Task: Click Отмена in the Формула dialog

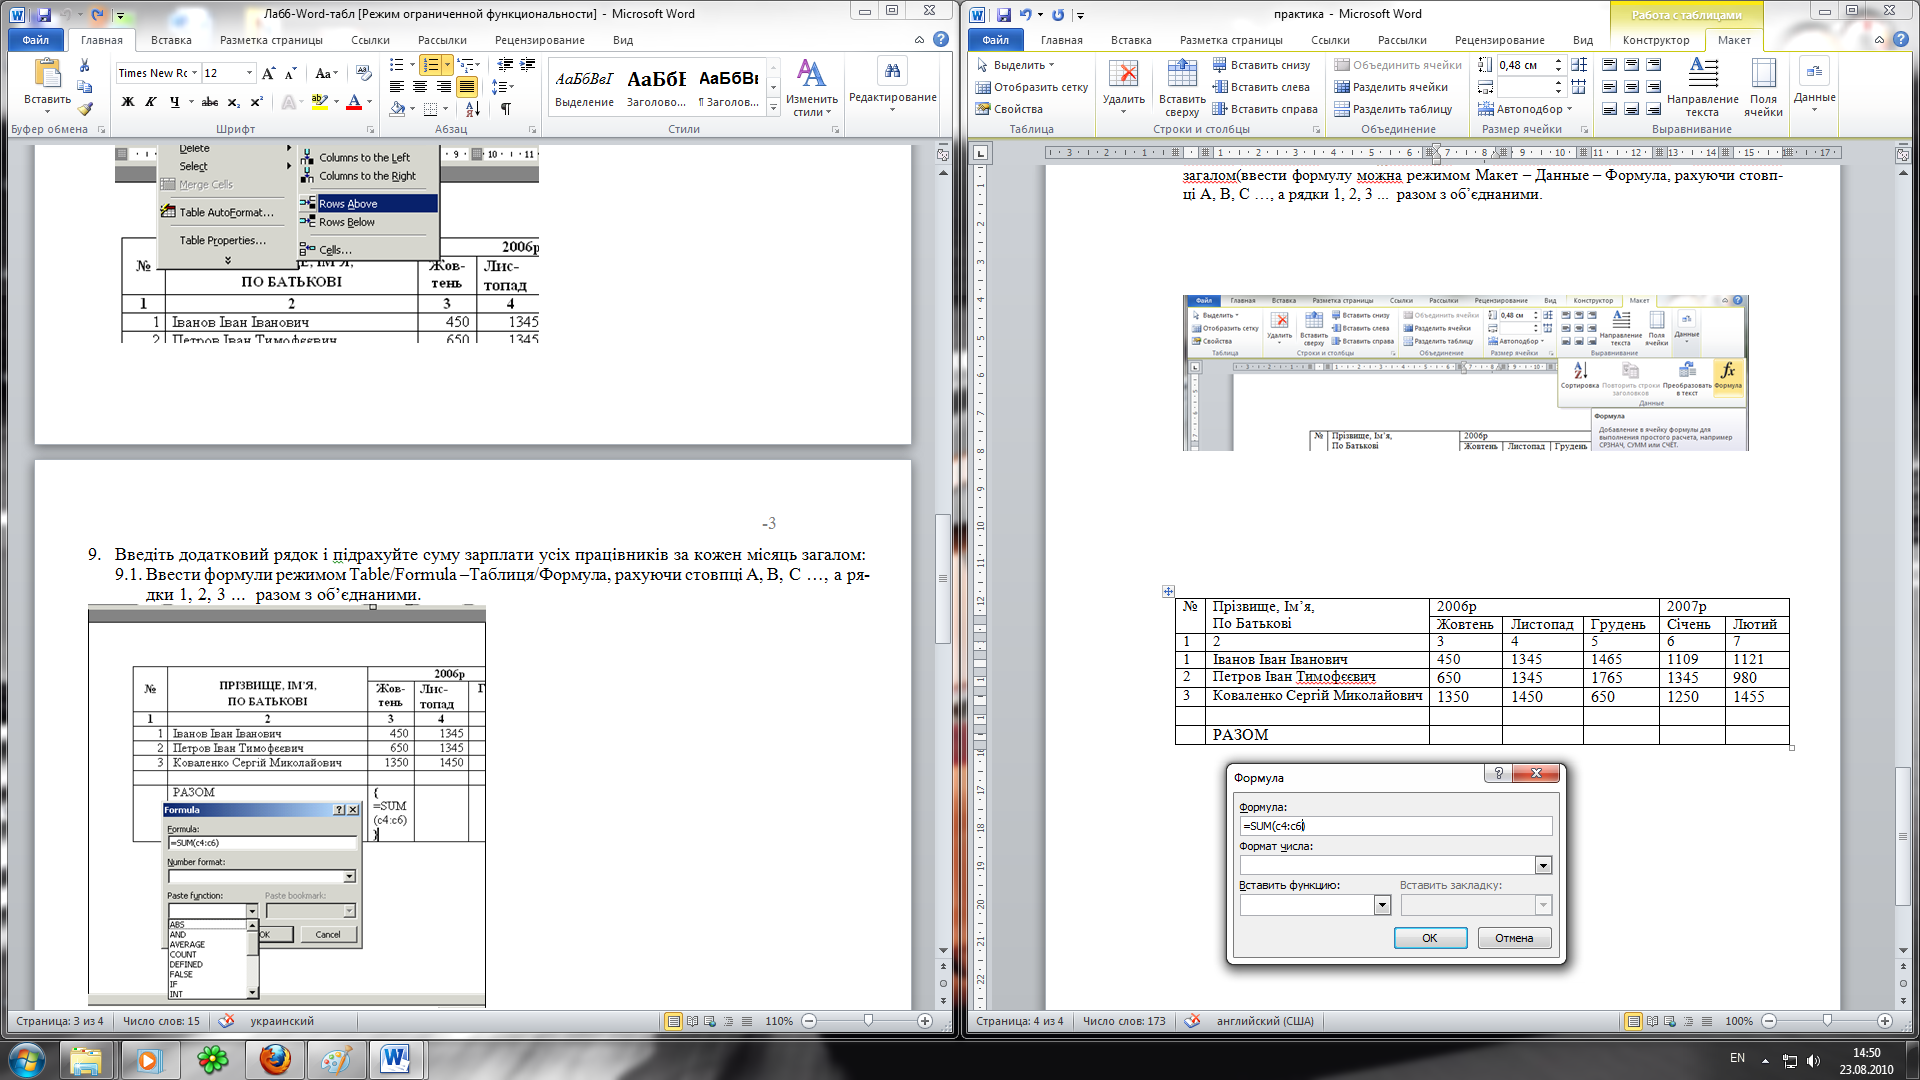Action: [x=1514, y=938]
